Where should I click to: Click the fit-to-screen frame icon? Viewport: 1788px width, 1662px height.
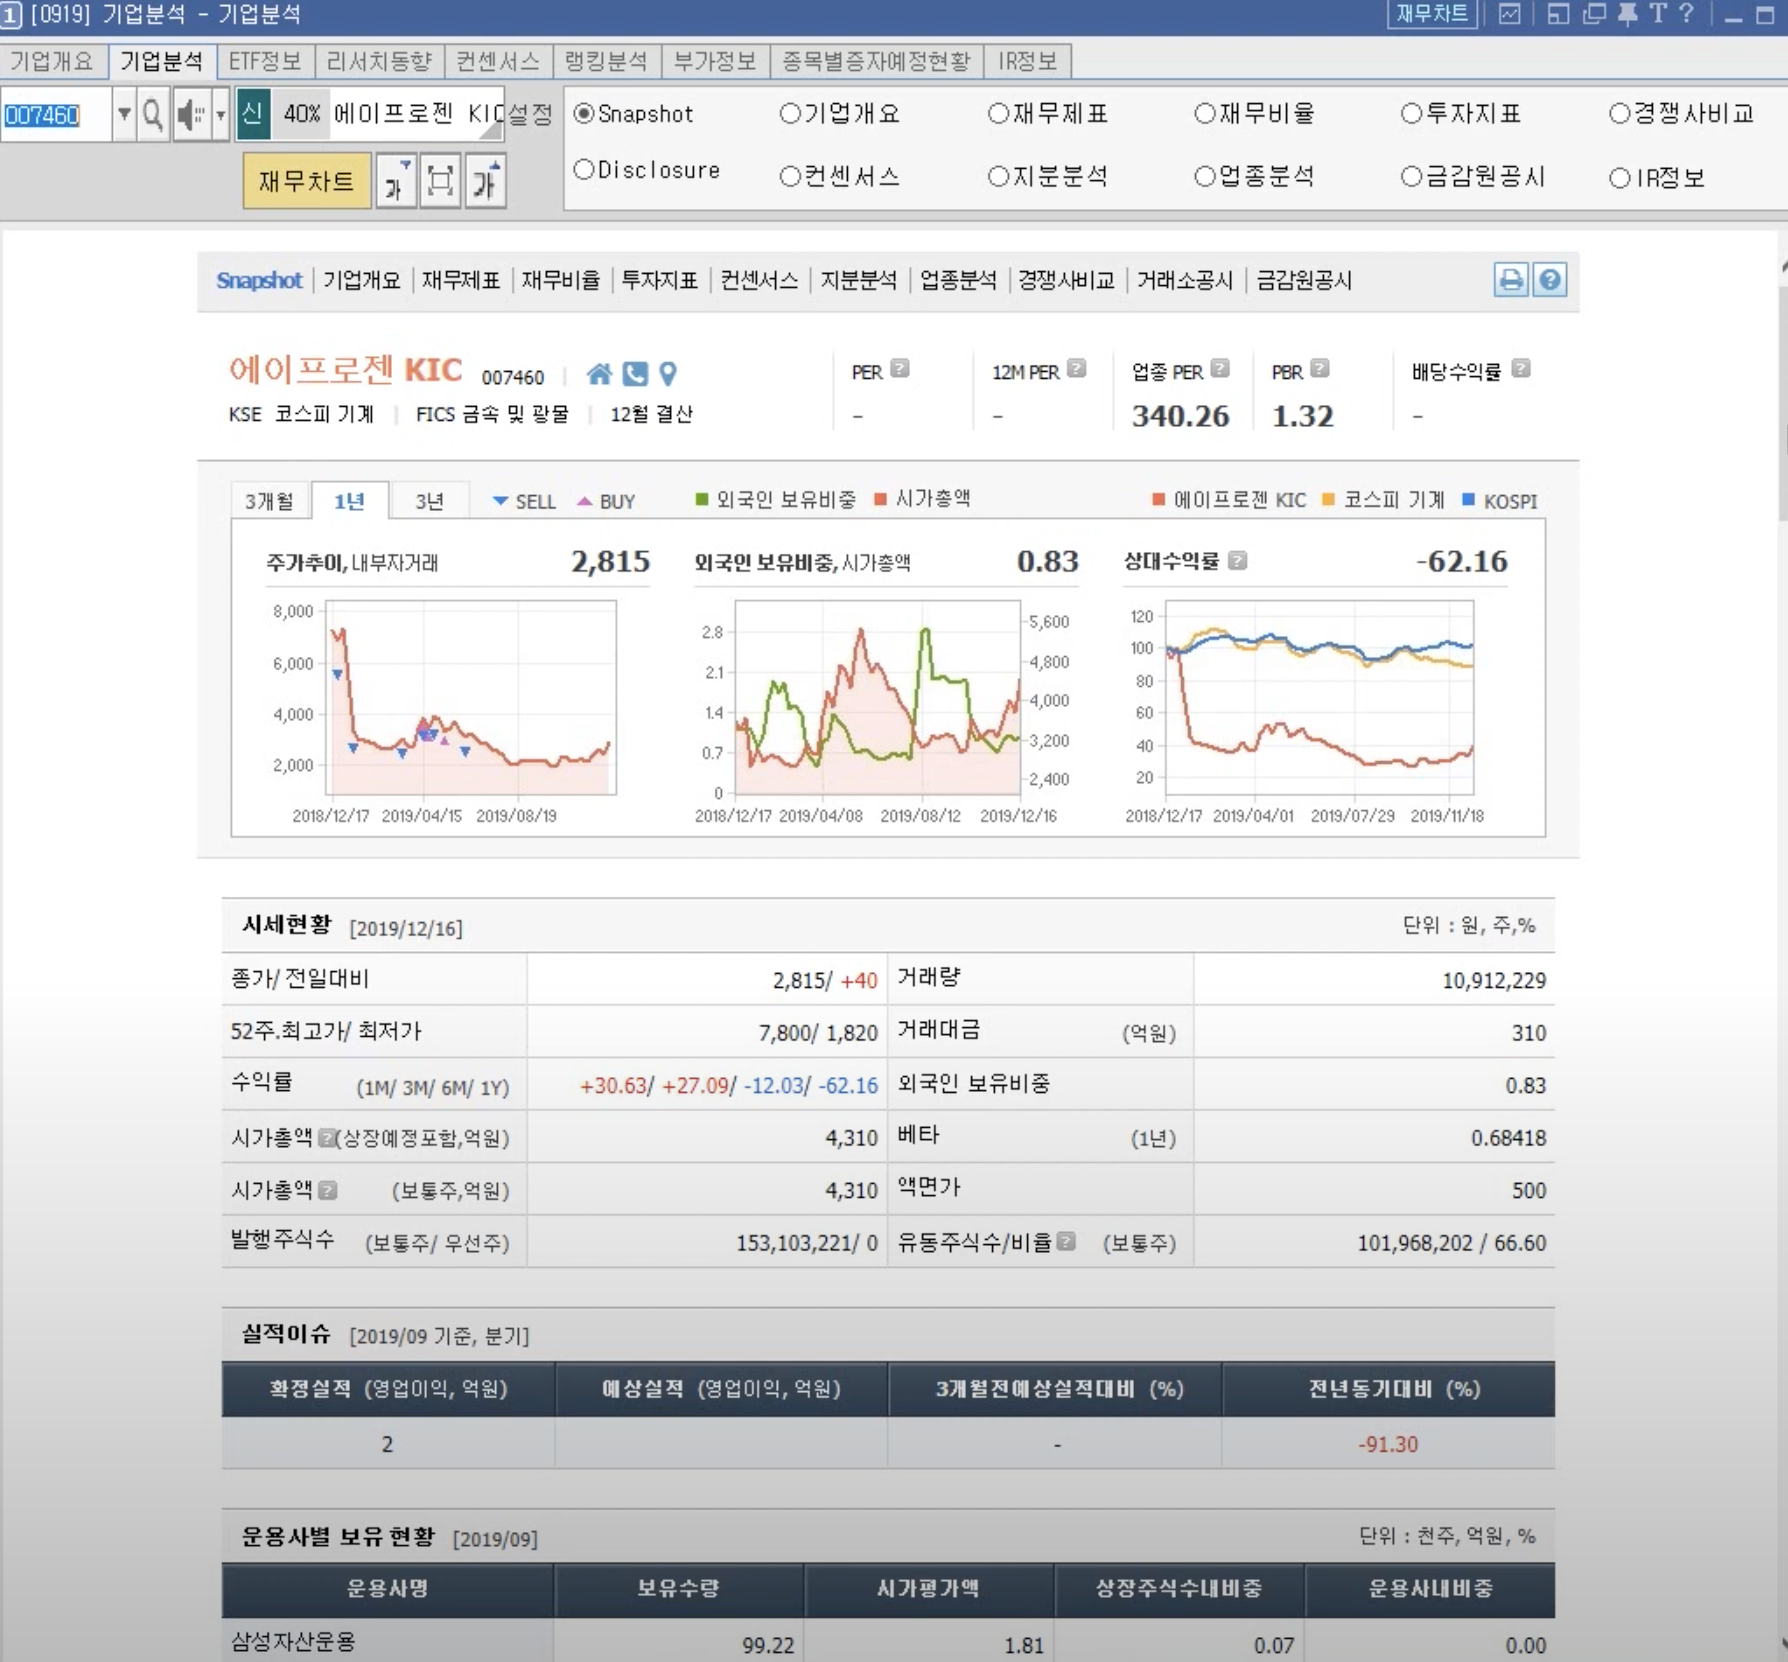click(440, 181)
